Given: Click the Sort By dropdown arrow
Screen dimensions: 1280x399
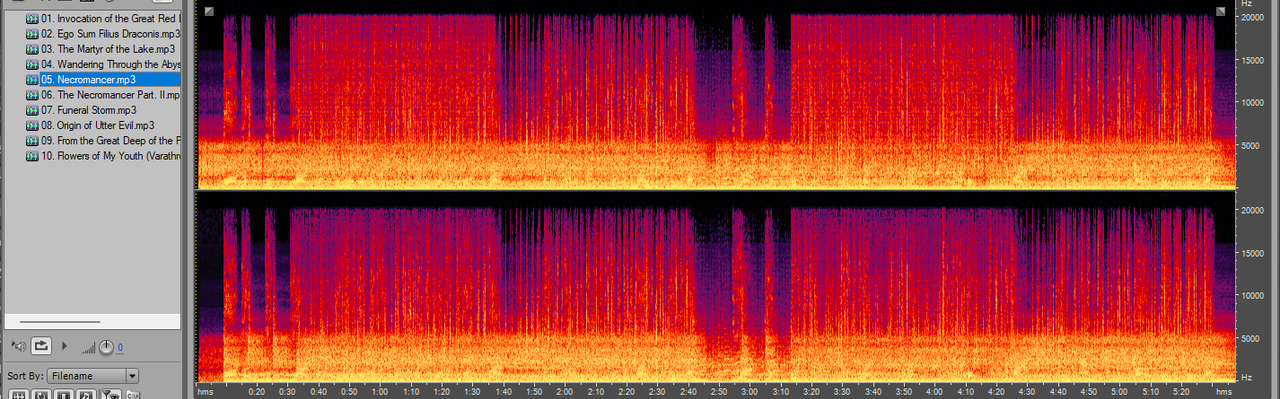Looking at the screenshot, I should click(132, 375).
